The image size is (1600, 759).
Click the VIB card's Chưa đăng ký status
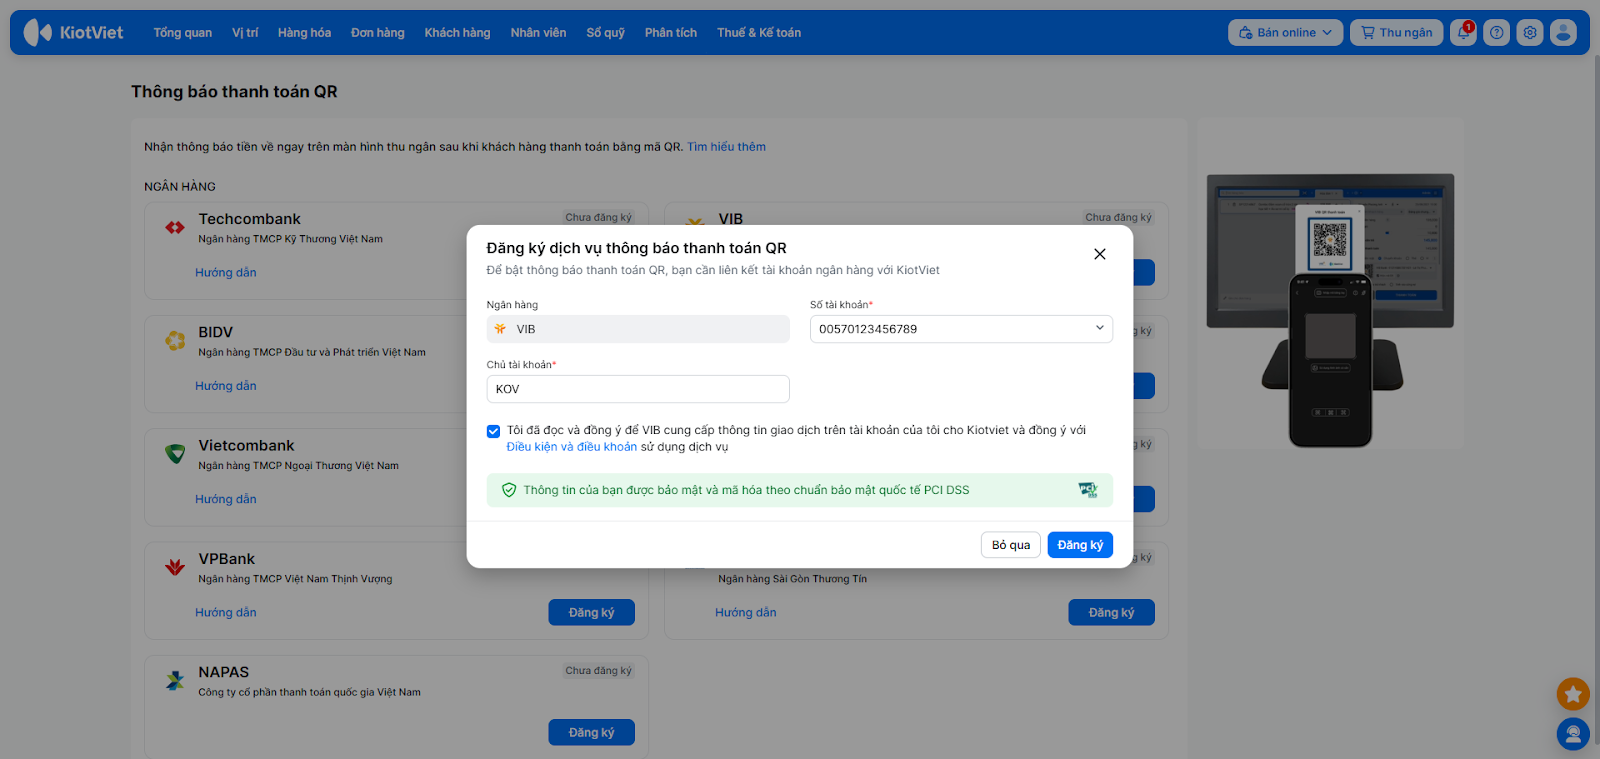tap(1118, 217)
